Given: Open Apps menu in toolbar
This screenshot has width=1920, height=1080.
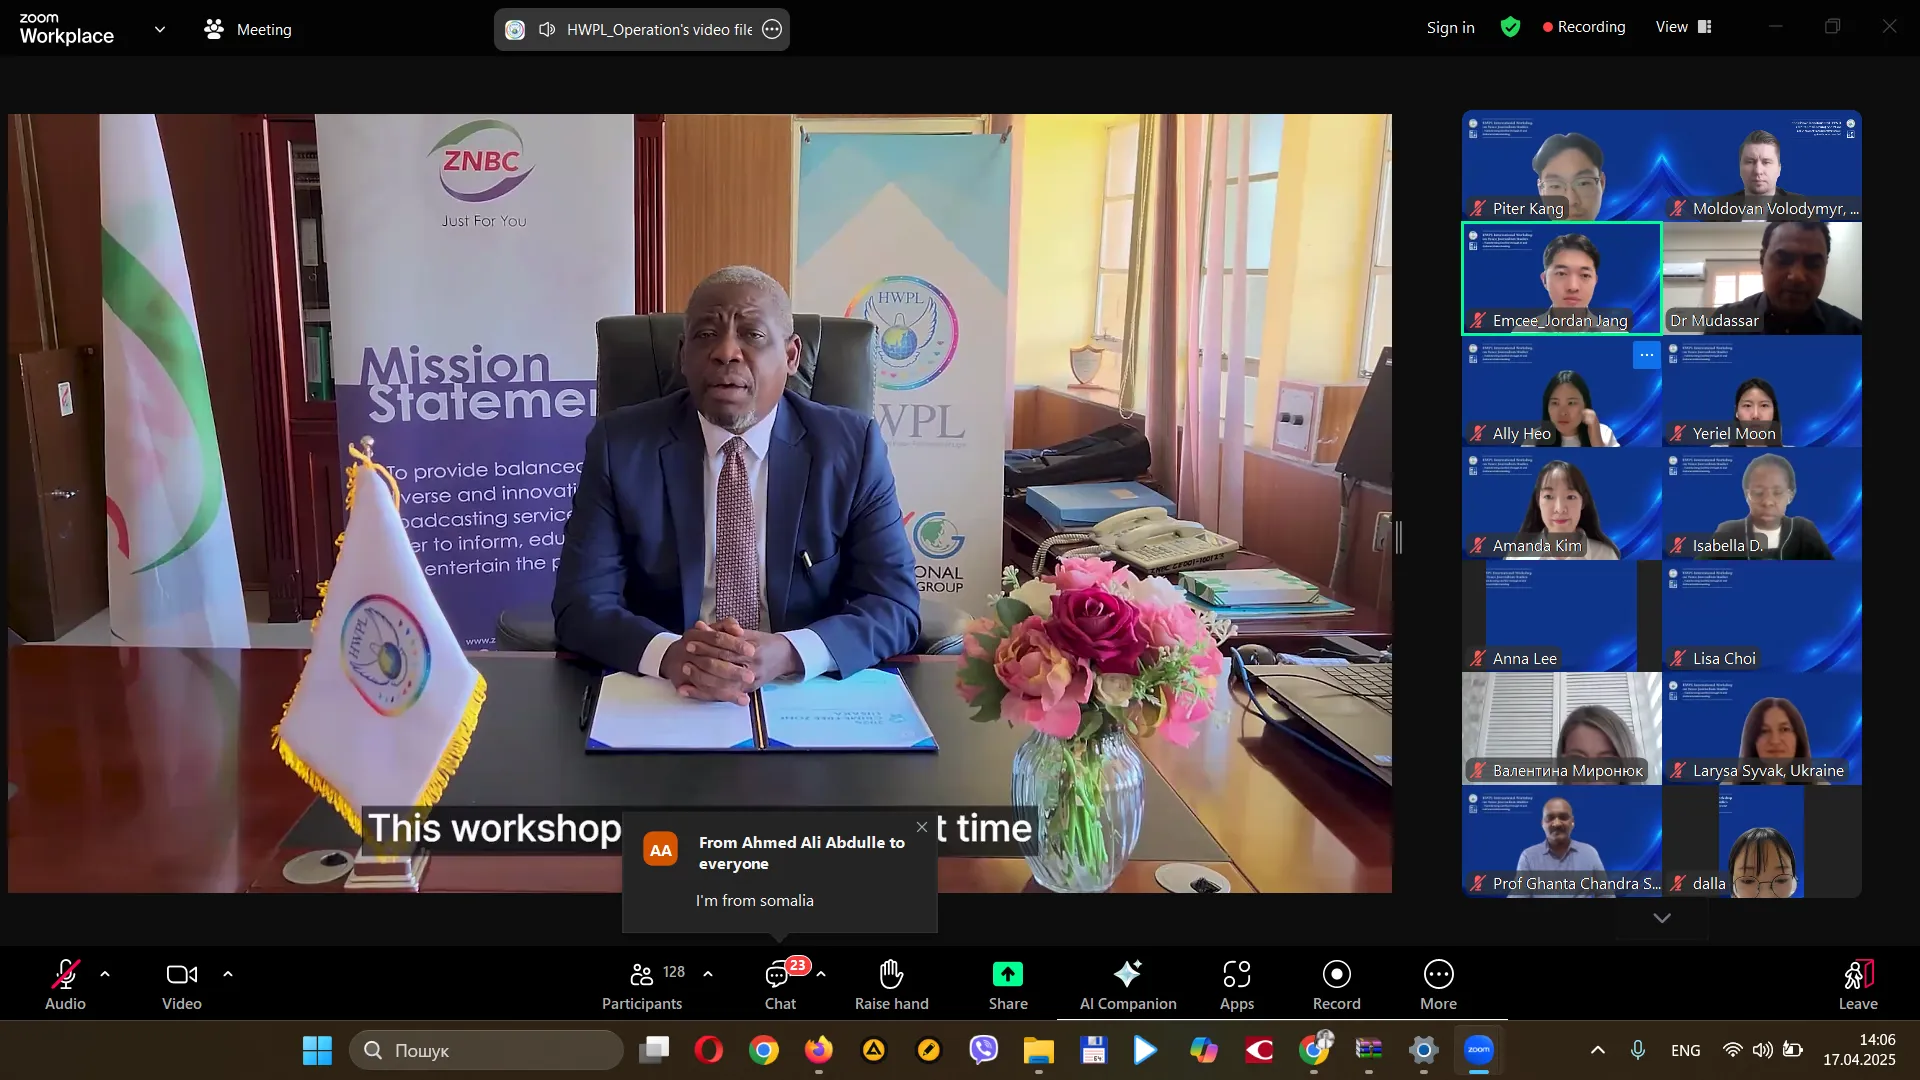Looking at the screenshot, I should pos(1237,985).
